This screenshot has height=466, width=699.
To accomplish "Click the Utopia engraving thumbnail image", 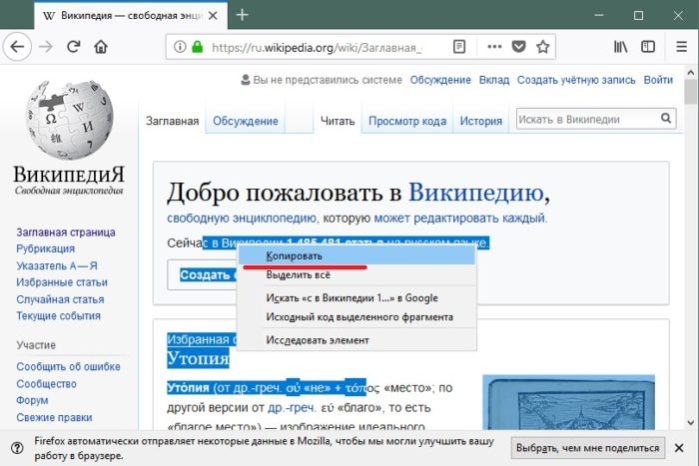I will (x=568, y=403).
